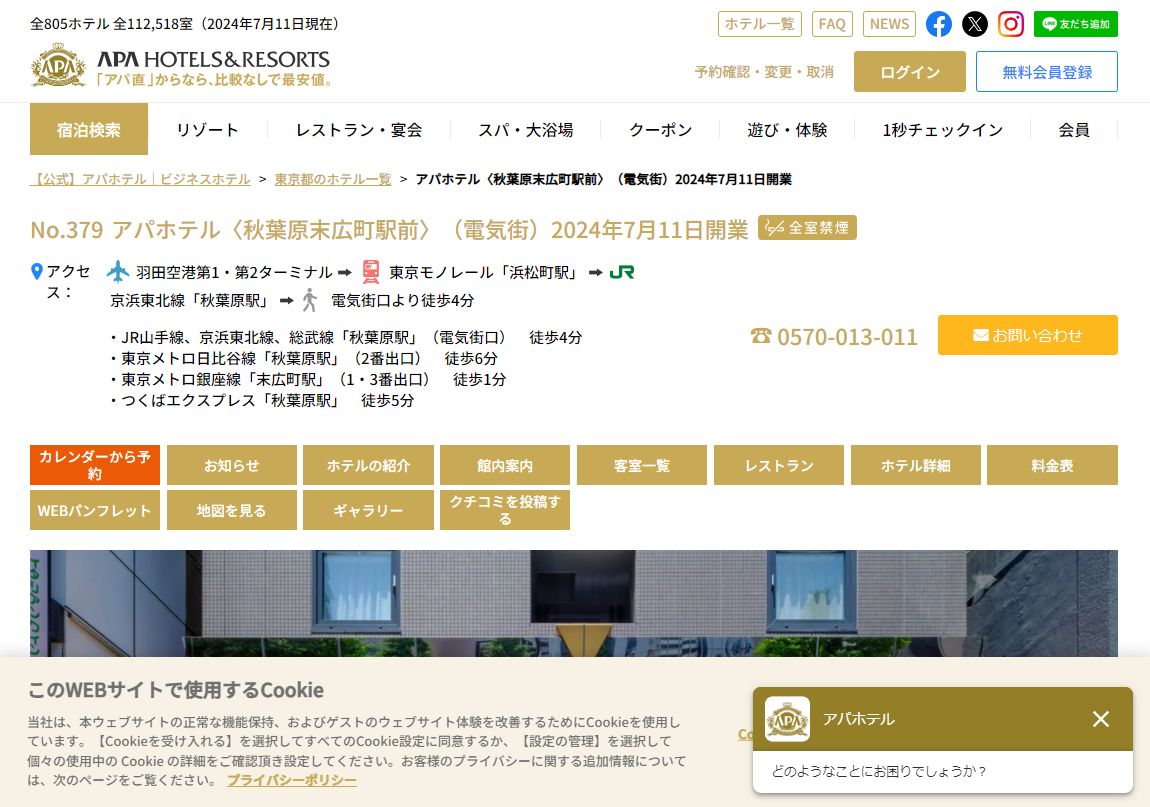Click the JR山手線、京浜東北線 access line
The image size is (1150, 807).
coord(345,337)
